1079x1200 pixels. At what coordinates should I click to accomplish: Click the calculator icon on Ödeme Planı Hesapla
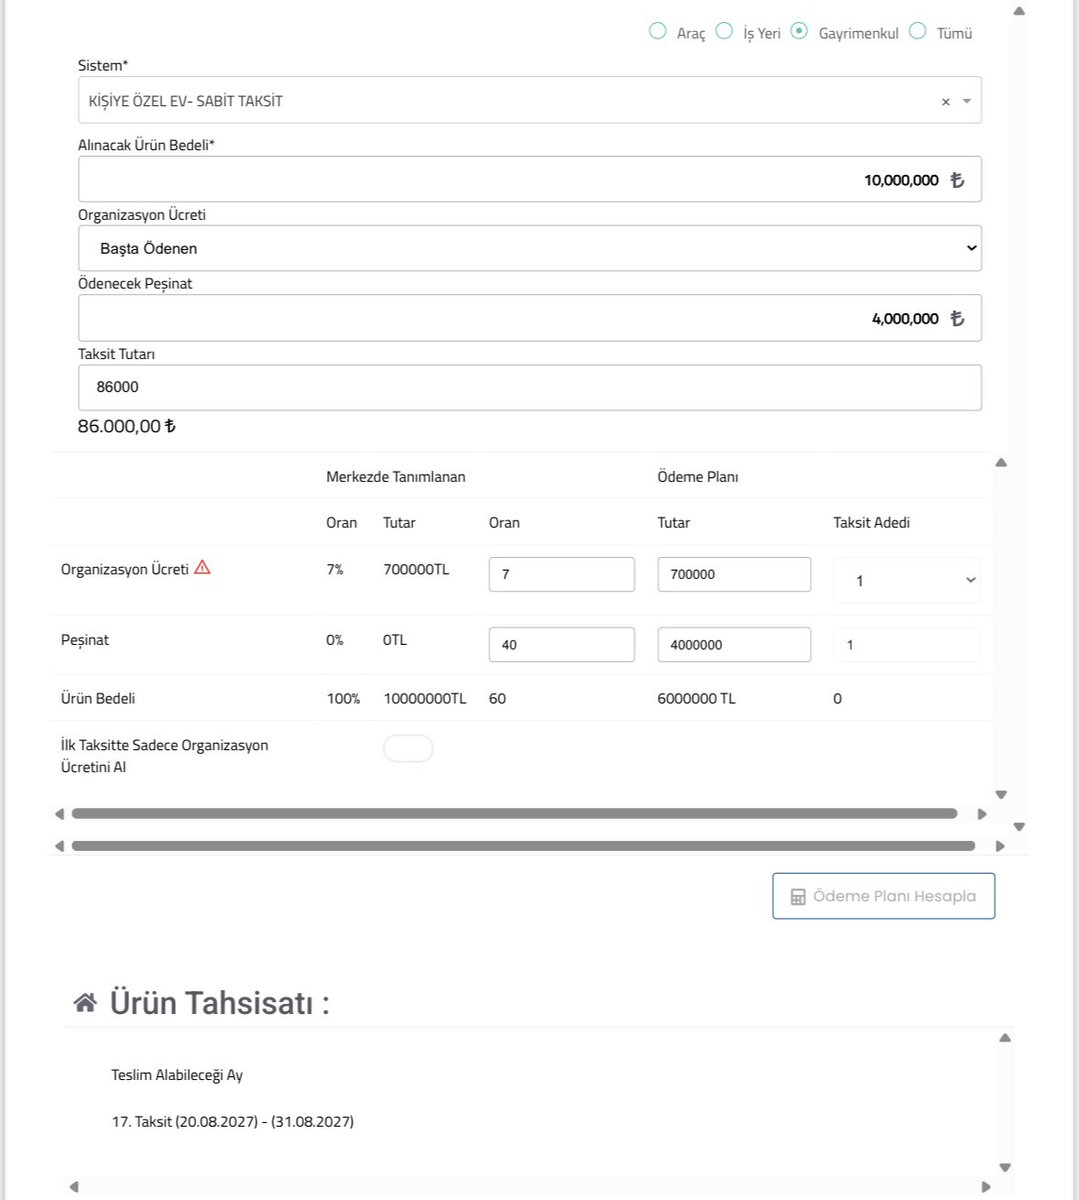(798, 897)
